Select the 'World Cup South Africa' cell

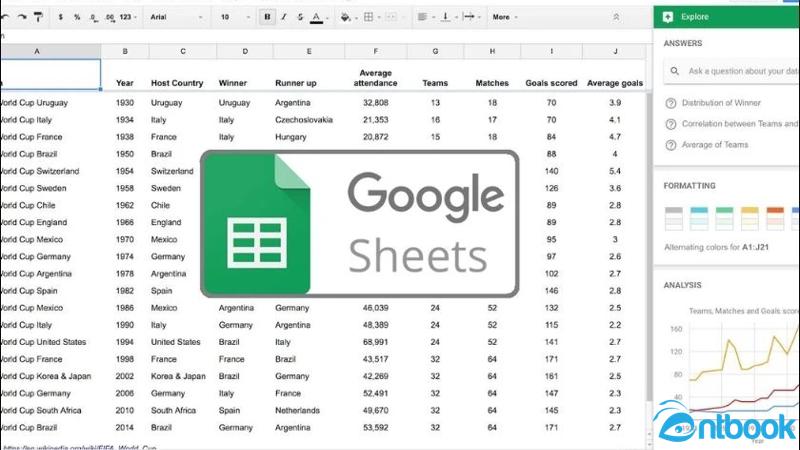pyautogui.click(x=41, y=410)
